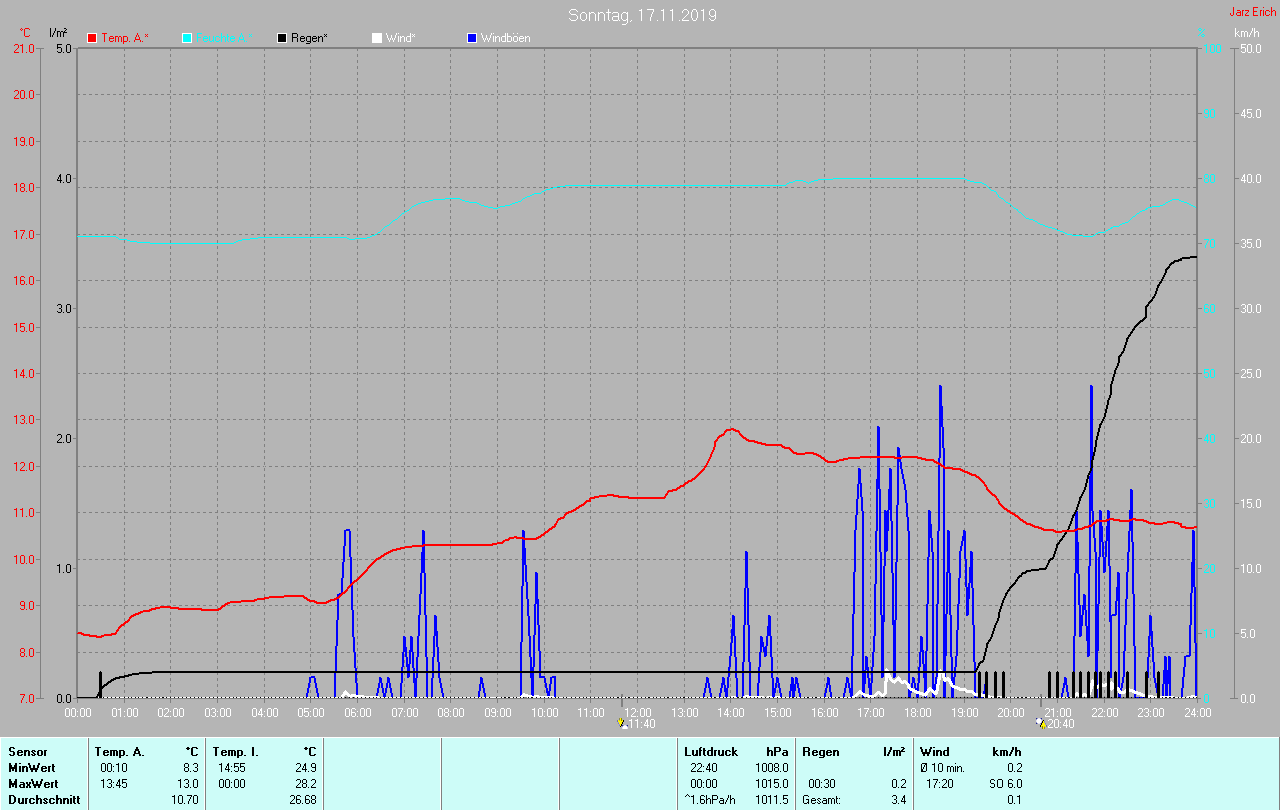1280x810 pixels.
Task: Click the pressure value '1008.0'
Action: click(772, 767)
